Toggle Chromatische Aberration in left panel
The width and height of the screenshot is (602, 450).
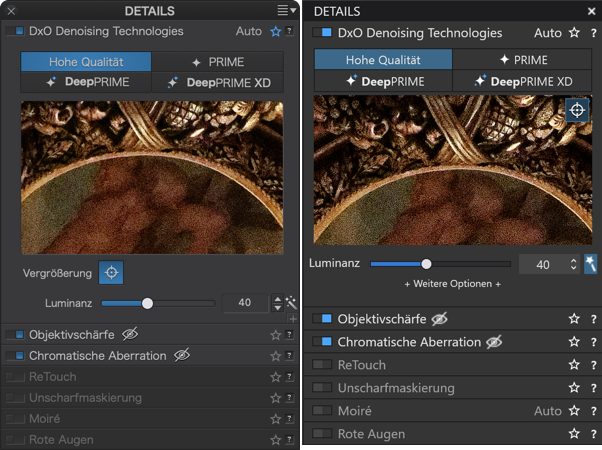[x=15, y=356]
